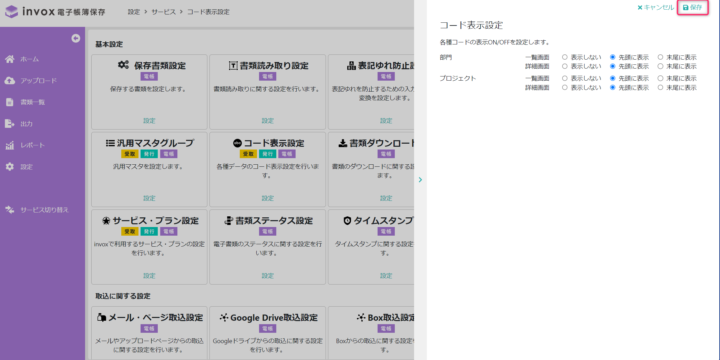720x360 pixels.
Task: Select 末尾に表示 for 部門 一覧画面
Action: 660,57
